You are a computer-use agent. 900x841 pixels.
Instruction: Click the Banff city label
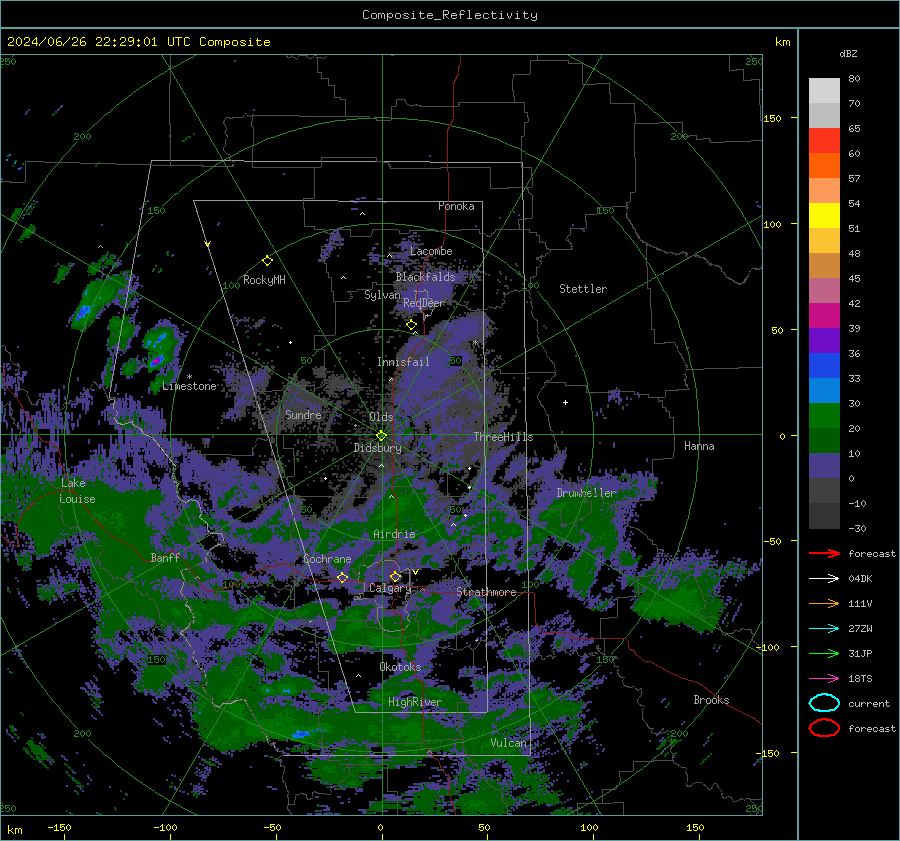165,557
